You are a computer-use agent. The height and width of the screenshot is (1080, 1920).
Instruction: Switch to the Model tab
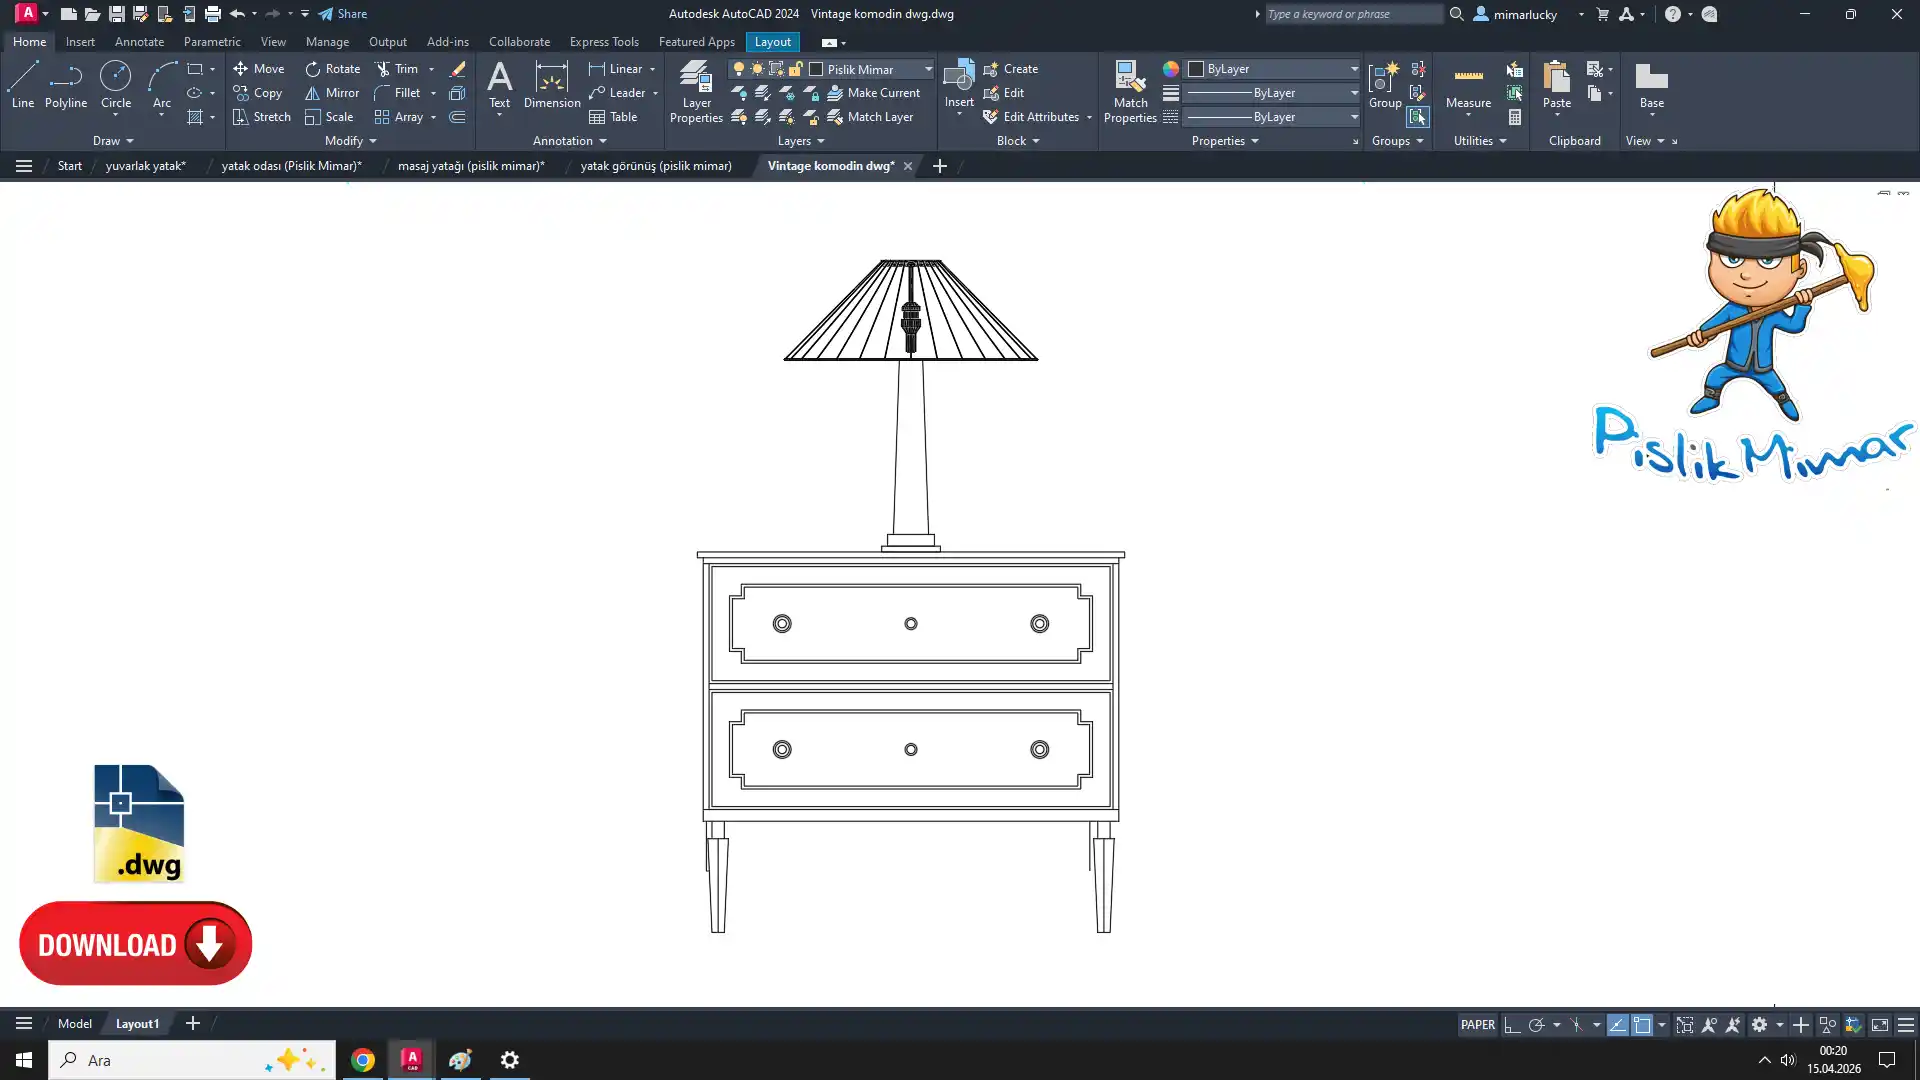(x=74, y=1024)
